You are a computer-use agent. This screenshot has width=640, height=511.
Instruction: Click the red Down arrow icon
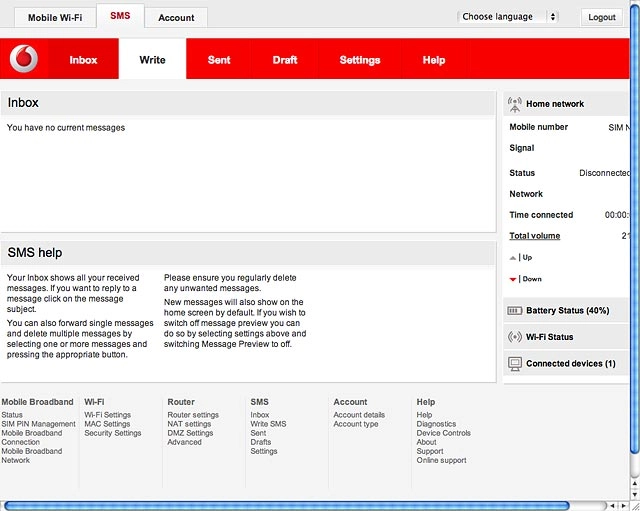click(513, 279)
